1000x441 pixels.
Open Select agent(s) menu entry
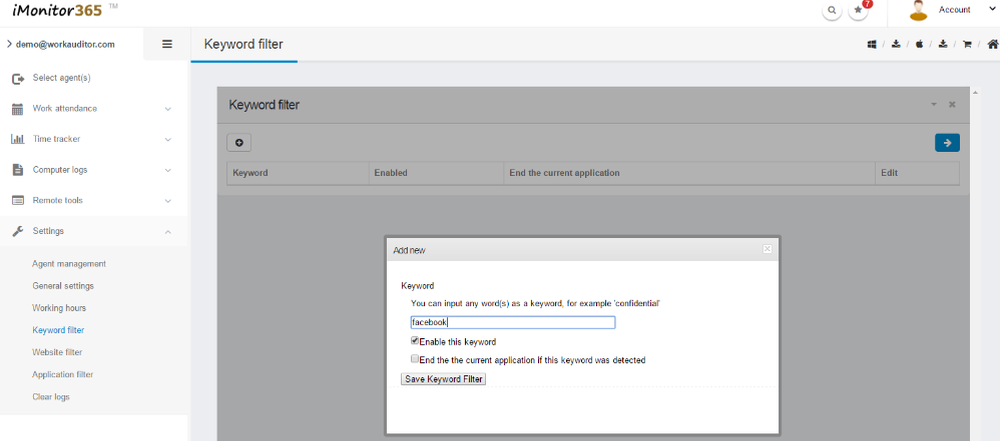pyautogui.click(x=61, y=78)
